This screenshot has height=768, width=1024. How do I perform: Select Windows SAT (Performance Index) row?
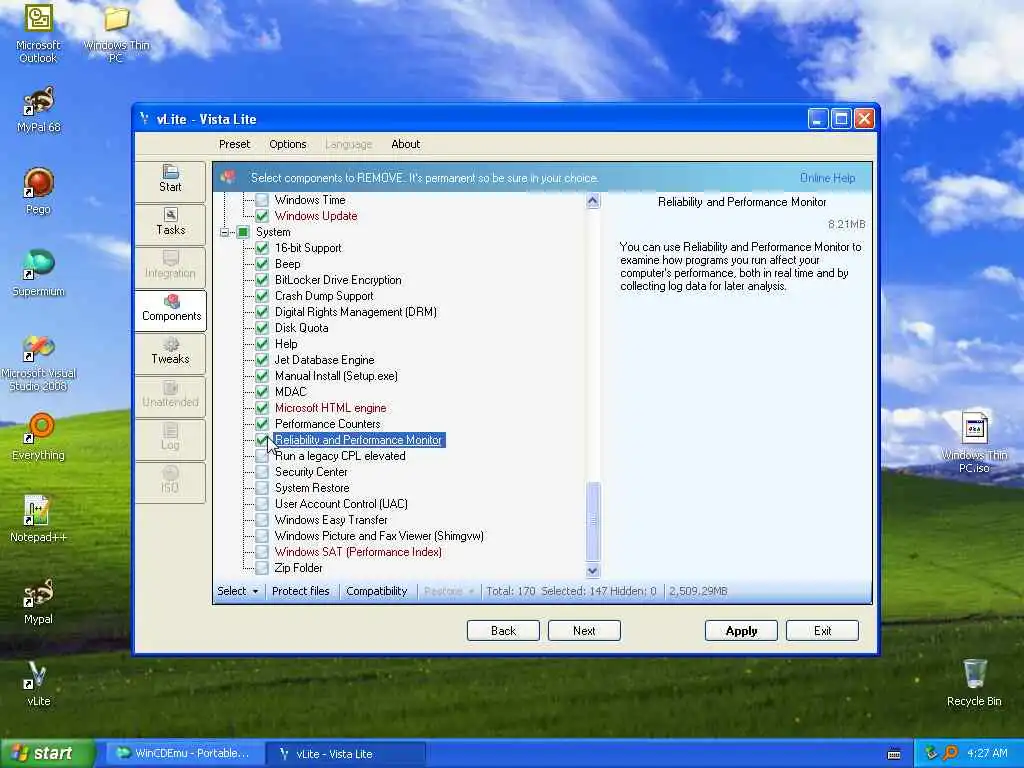click(x=358, y=552)
